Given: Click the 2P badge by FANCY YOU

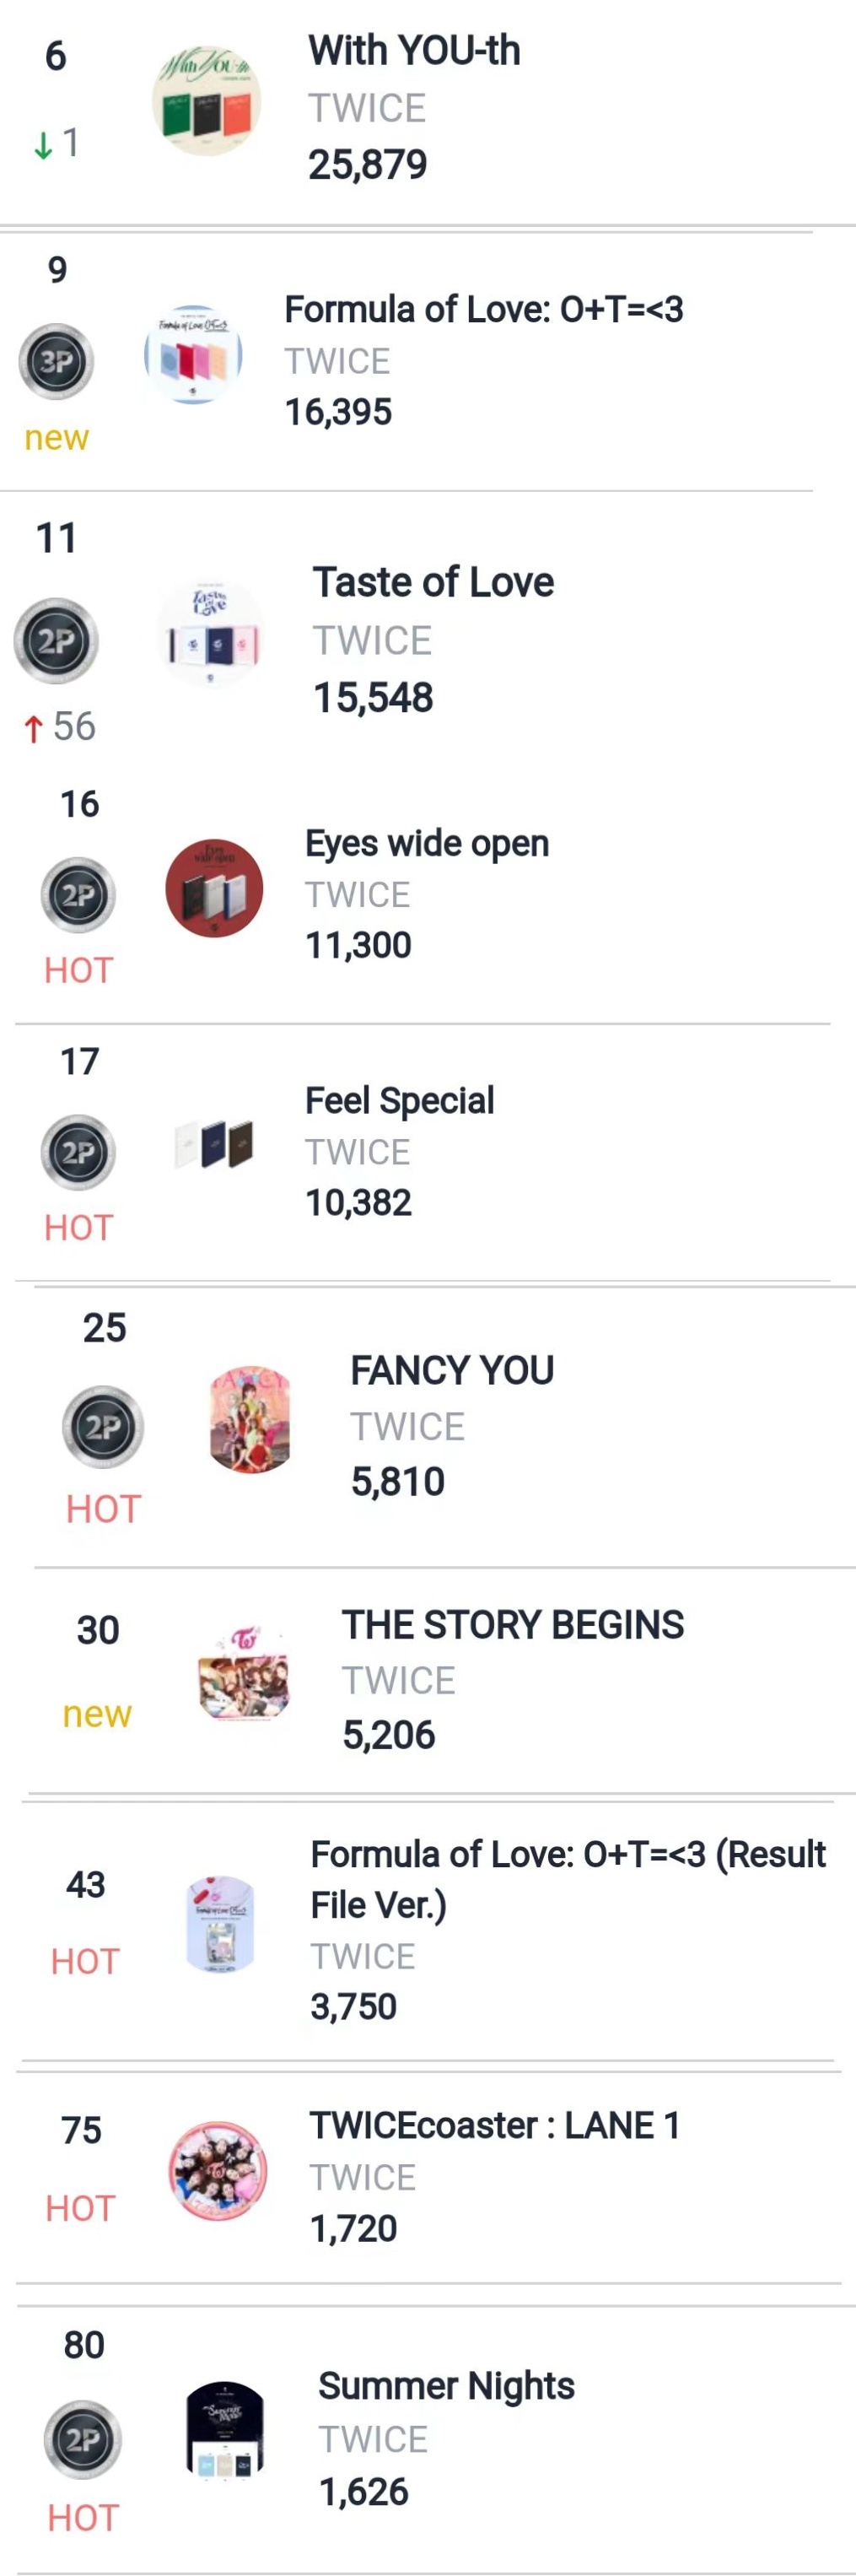Looking at the screenshot, I should coord(103,1426).
